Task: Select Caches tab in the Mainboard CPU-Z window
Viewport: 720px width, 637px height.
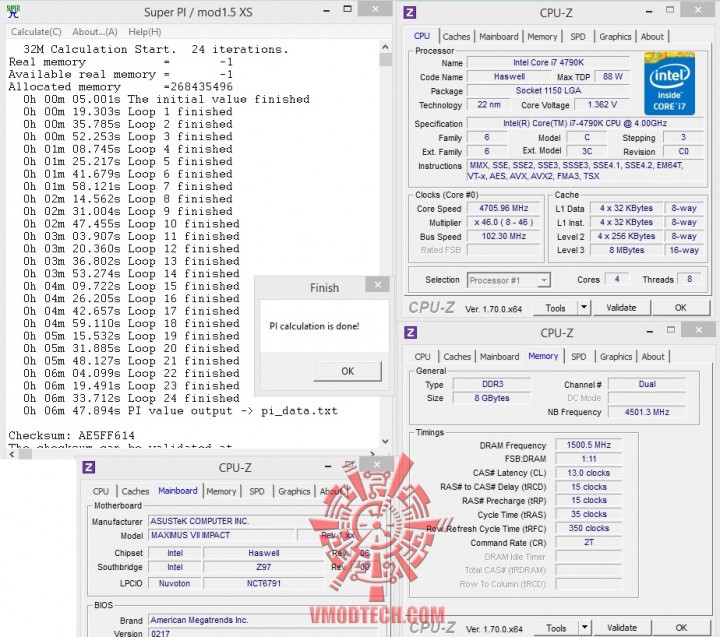Action: coord(135,491)
